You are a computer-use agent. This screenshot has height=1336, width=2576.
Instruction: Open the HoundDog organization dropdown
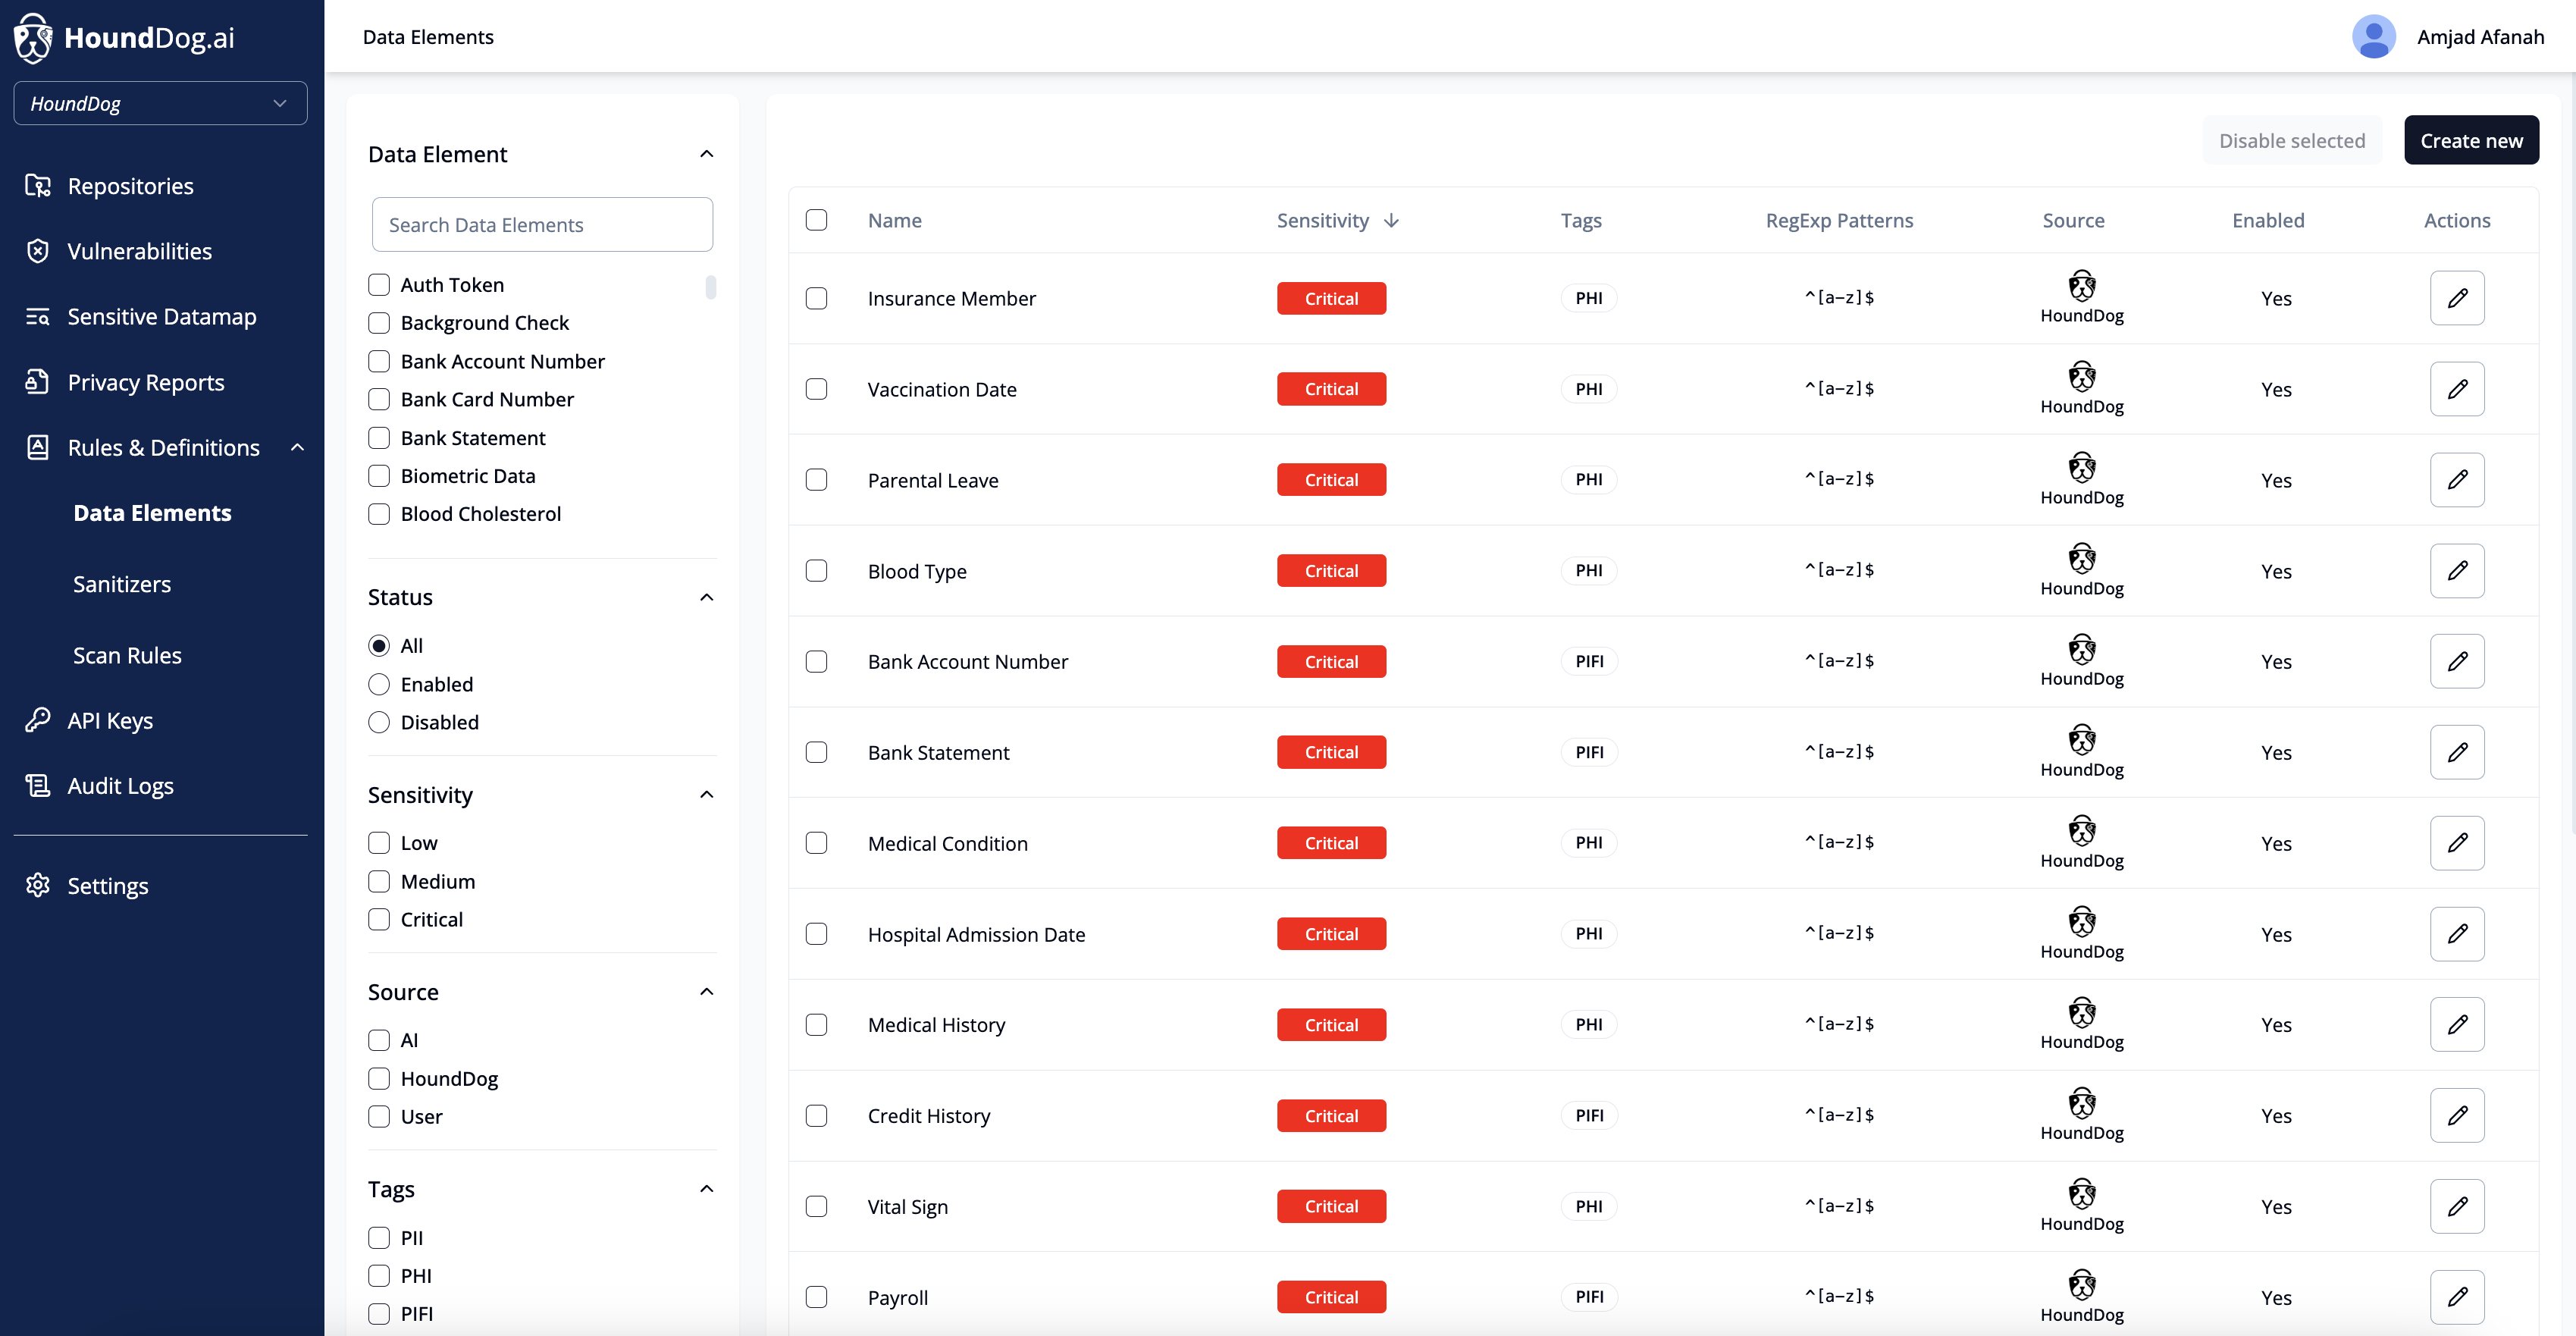[160, 103]
